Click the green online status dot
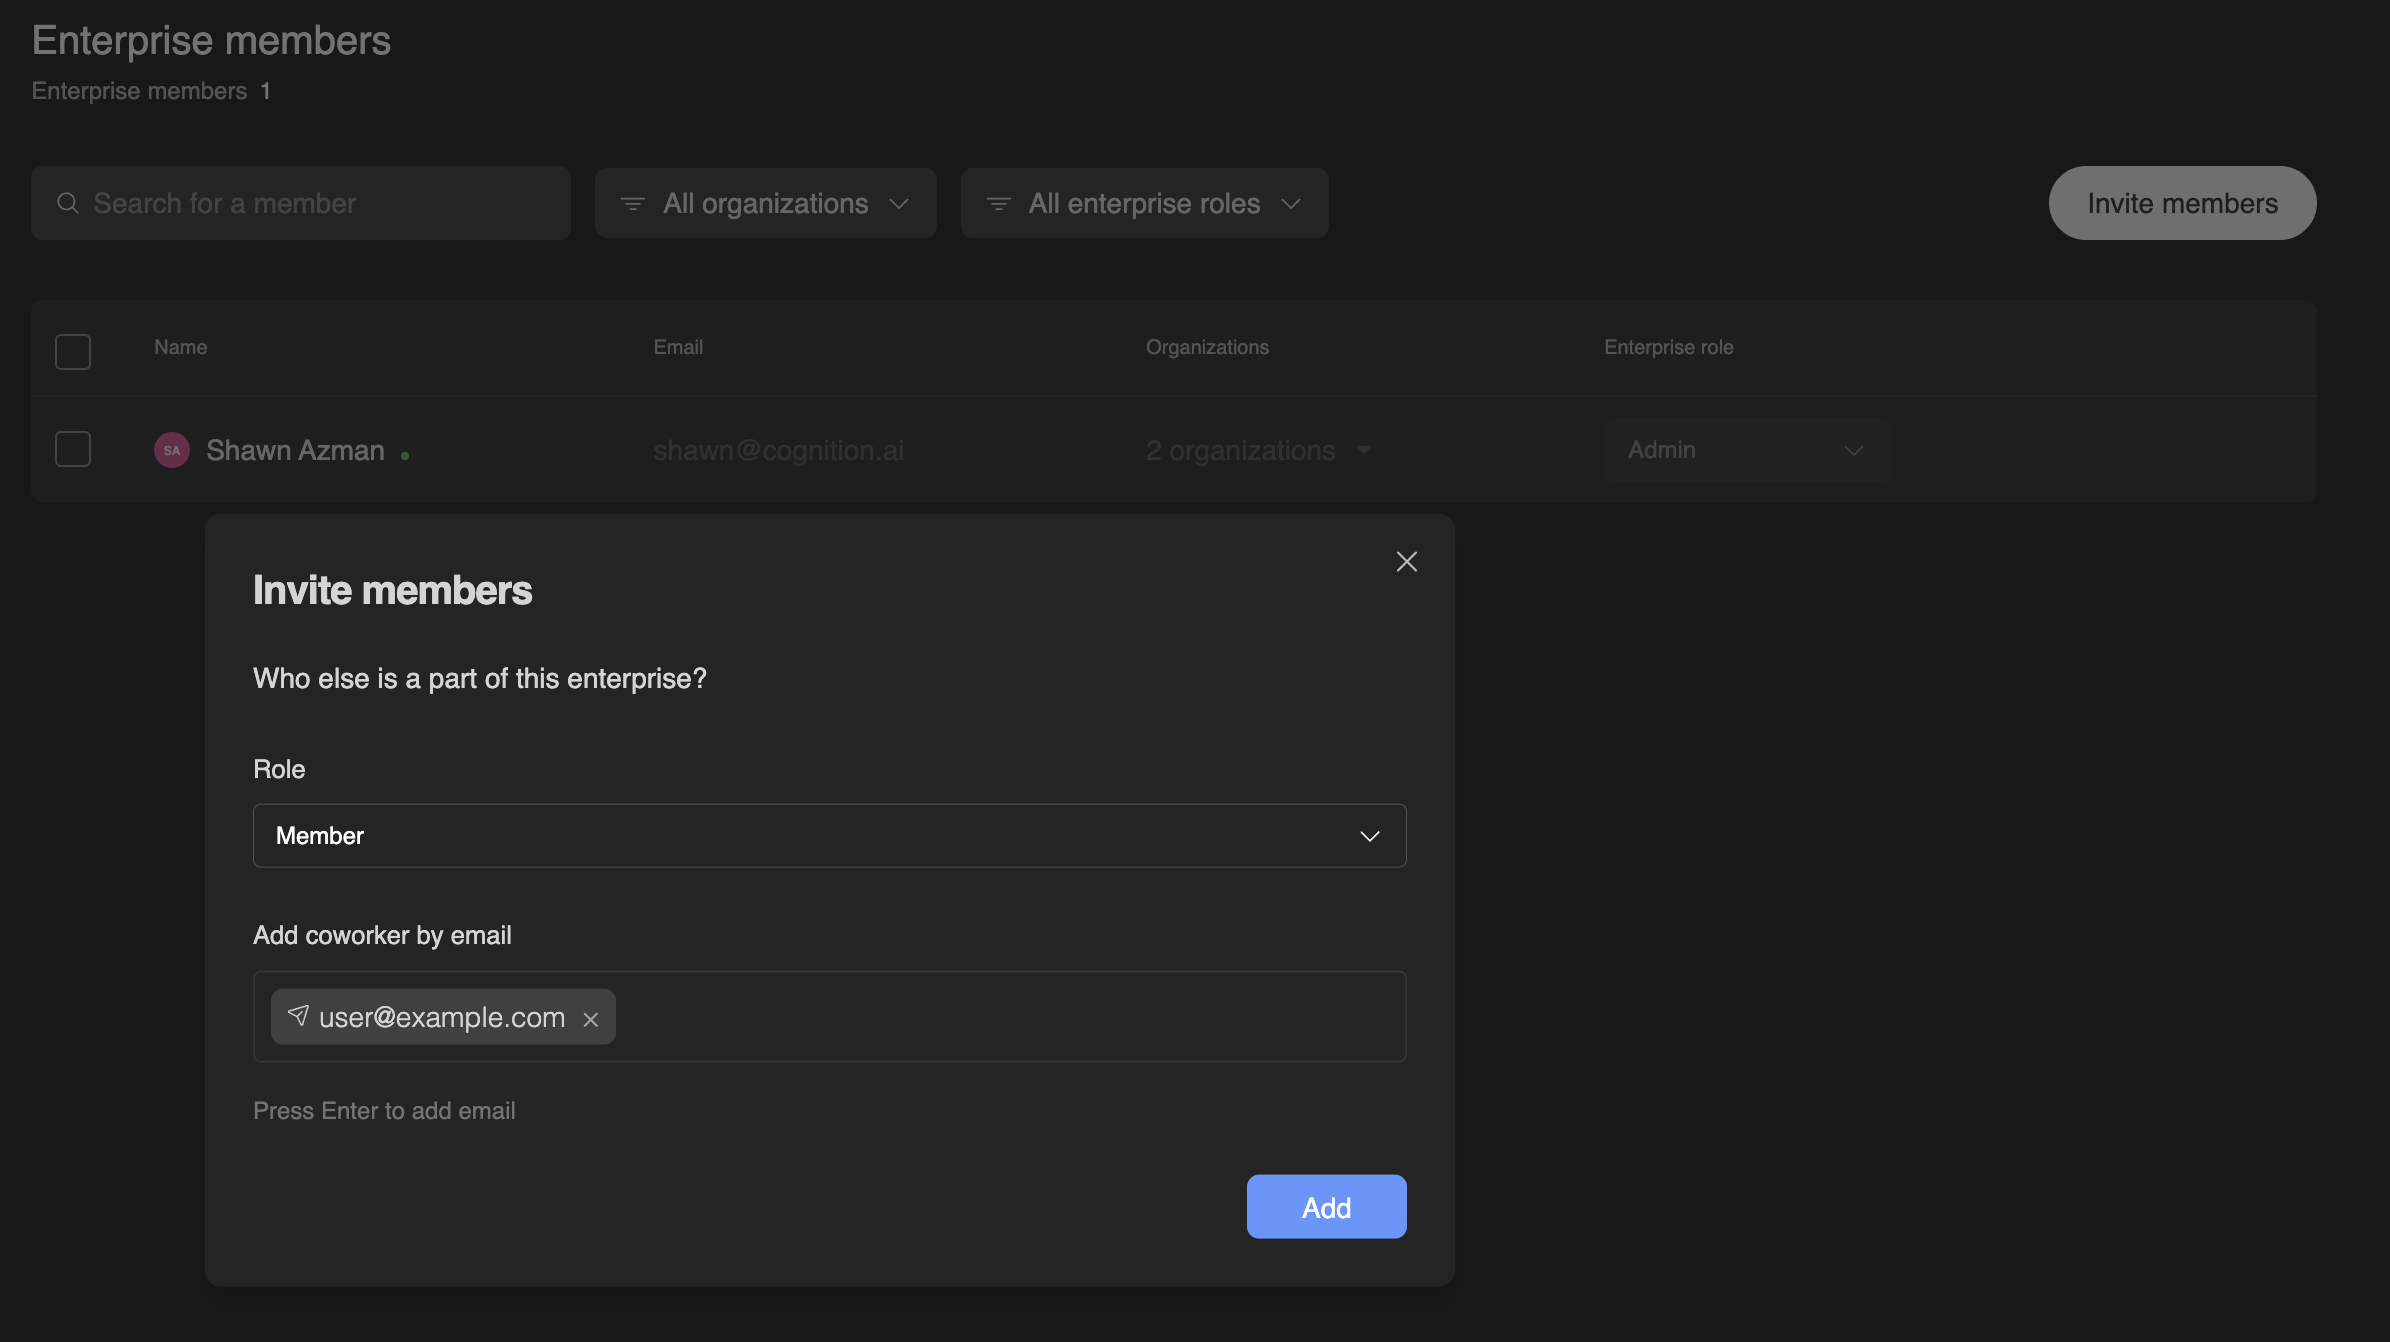This screenshot has width=2390, height=1342. pyautogui.click(x=405, y=454)
